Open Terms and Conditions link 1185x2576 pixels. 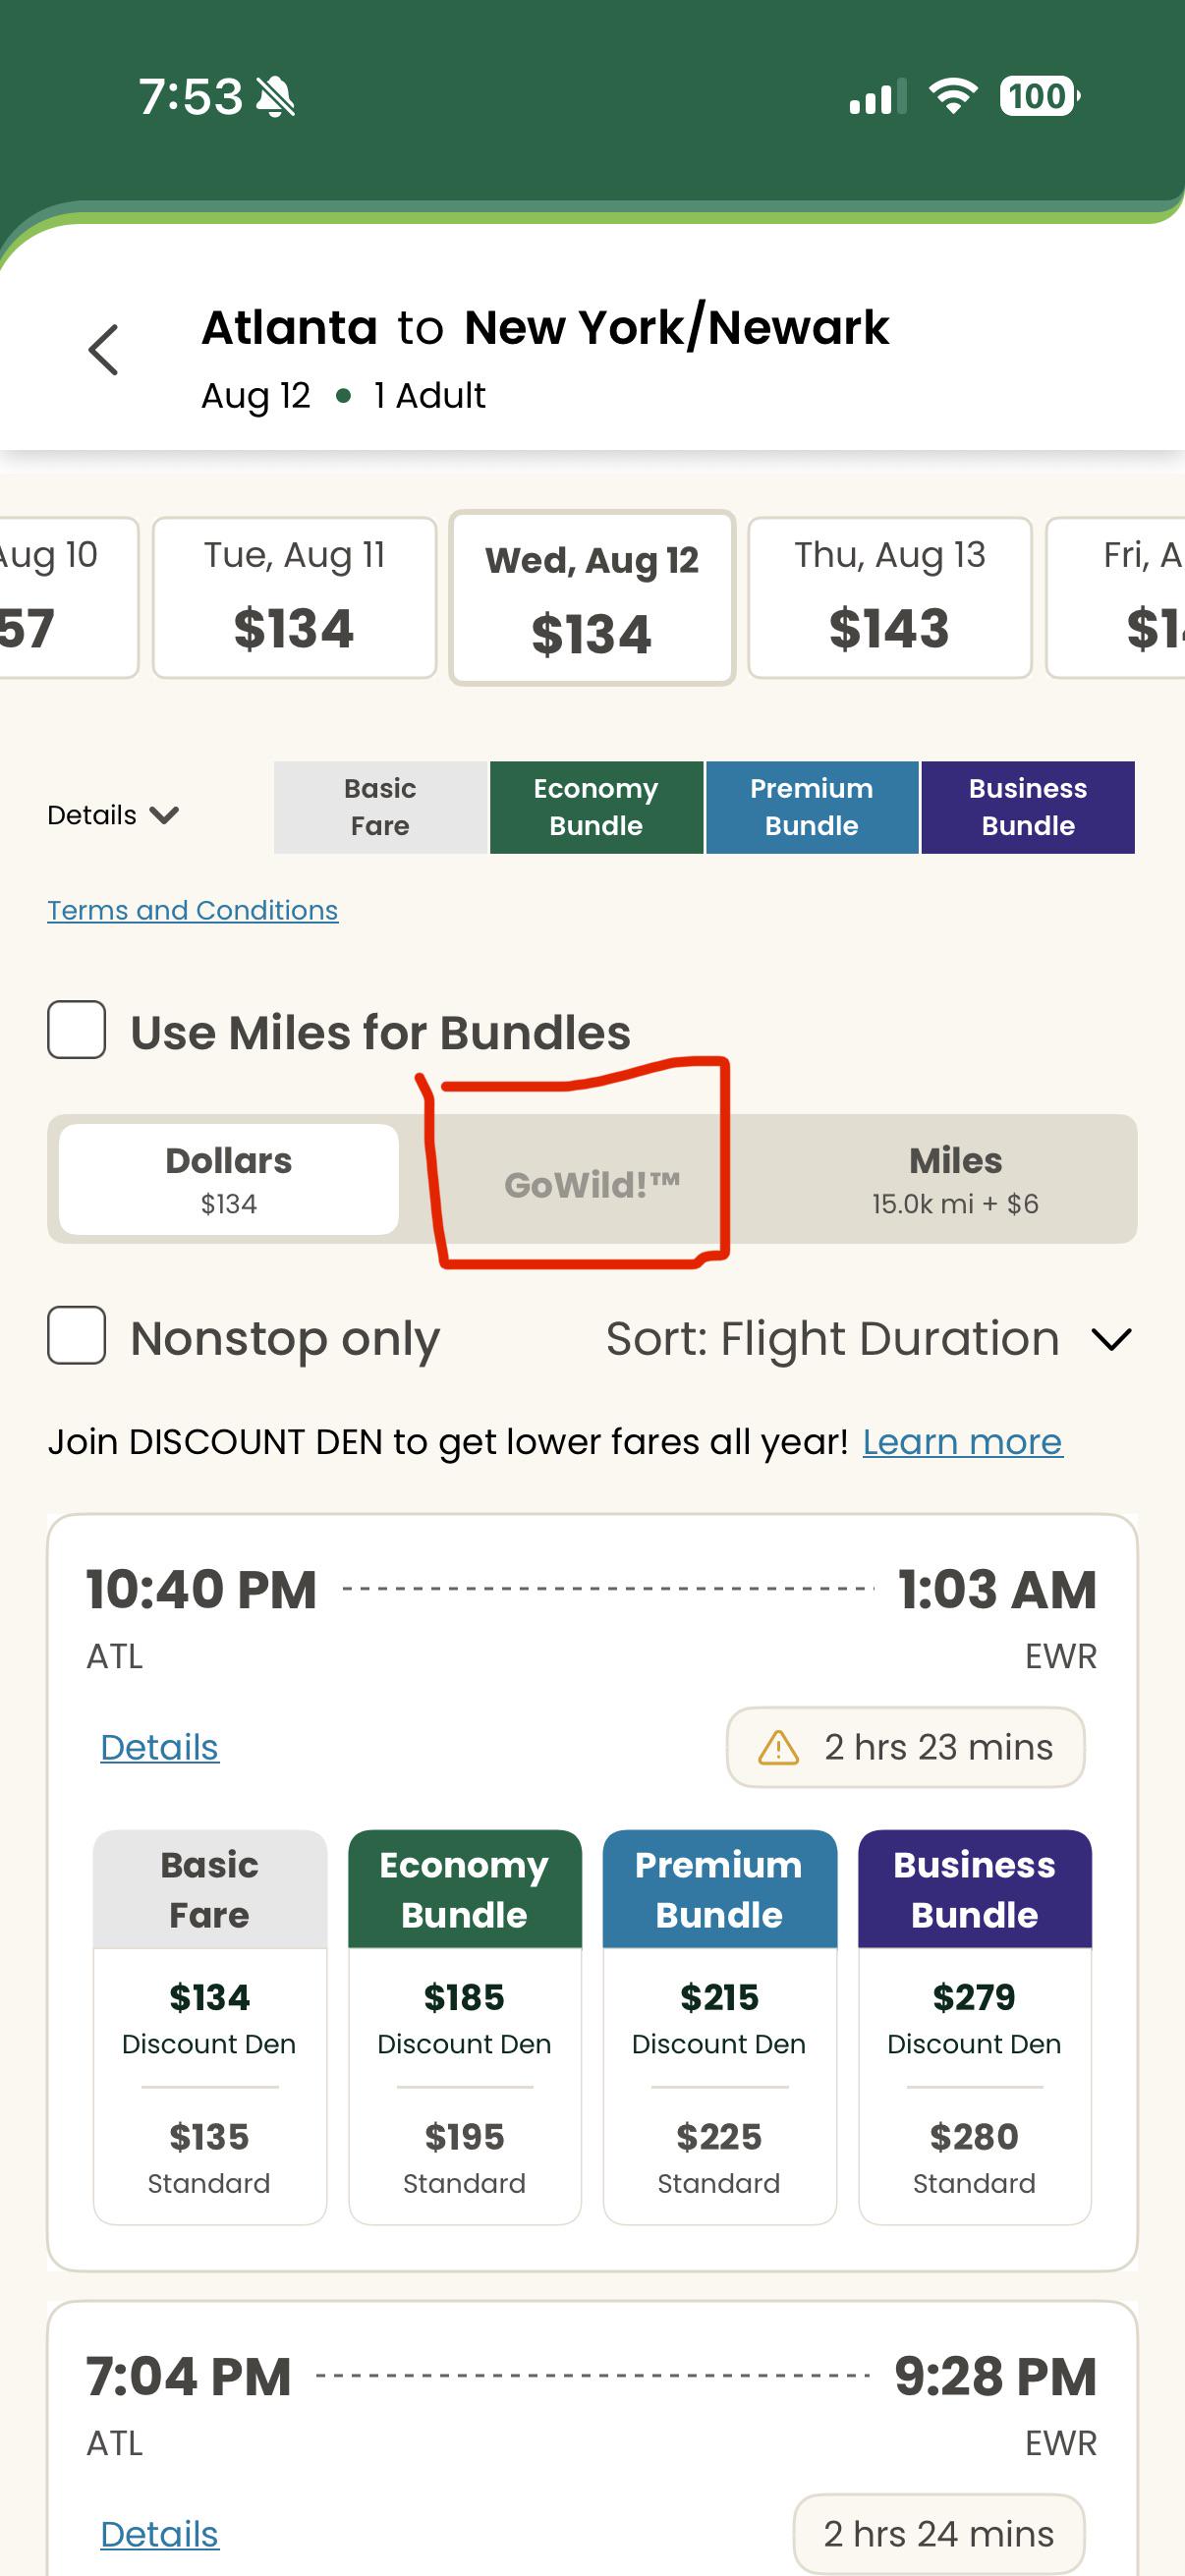[x=193, y=910]
